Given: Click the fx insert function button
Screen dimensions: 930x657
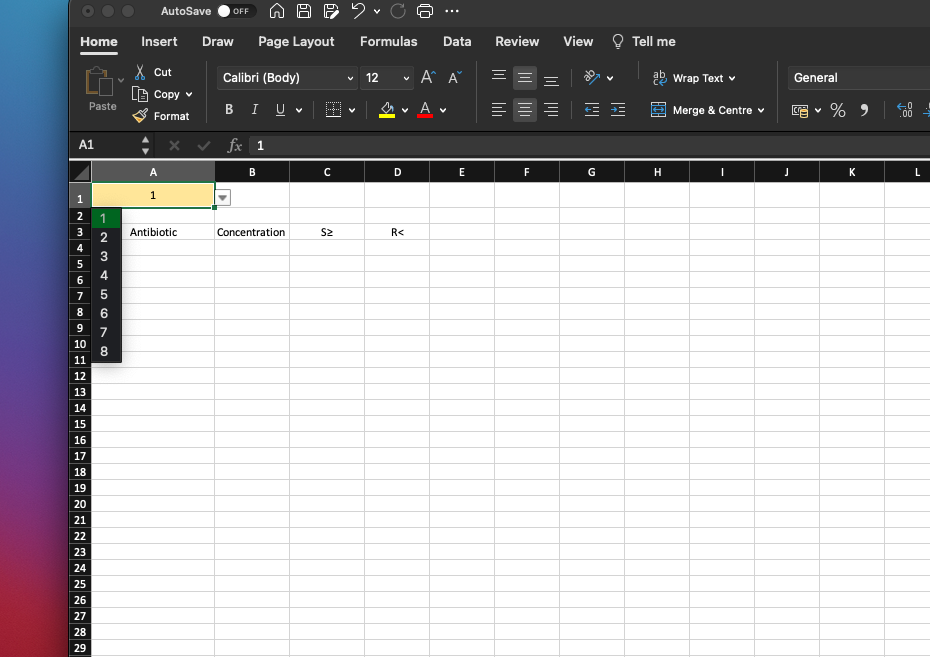Looking at the screenshot, I should tap(235, 146).
